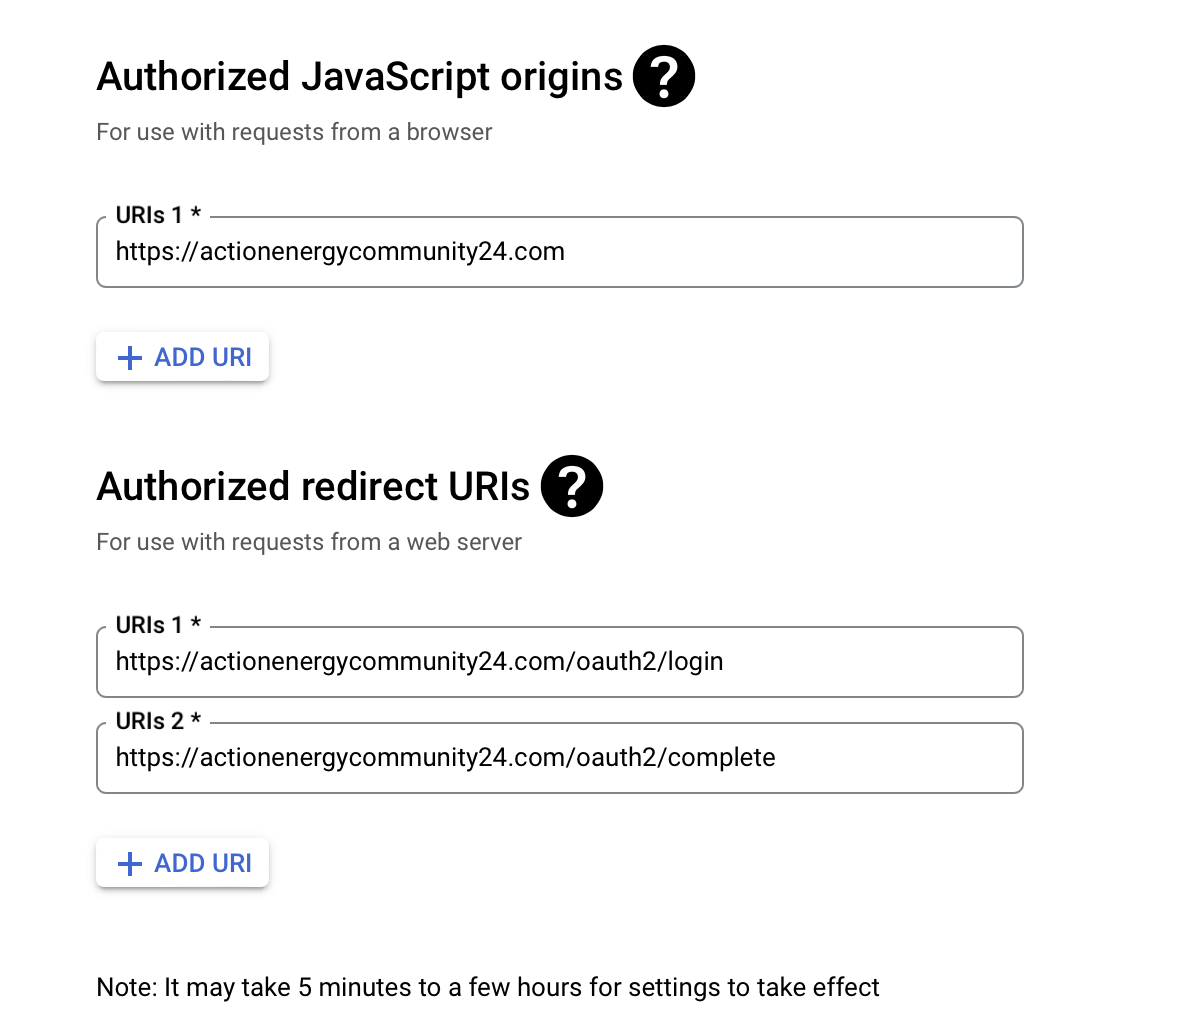Screen dimensions: 1180x1012
Task: Click the "Authorized redirect URIs" heading
Action: click(313, 487)
